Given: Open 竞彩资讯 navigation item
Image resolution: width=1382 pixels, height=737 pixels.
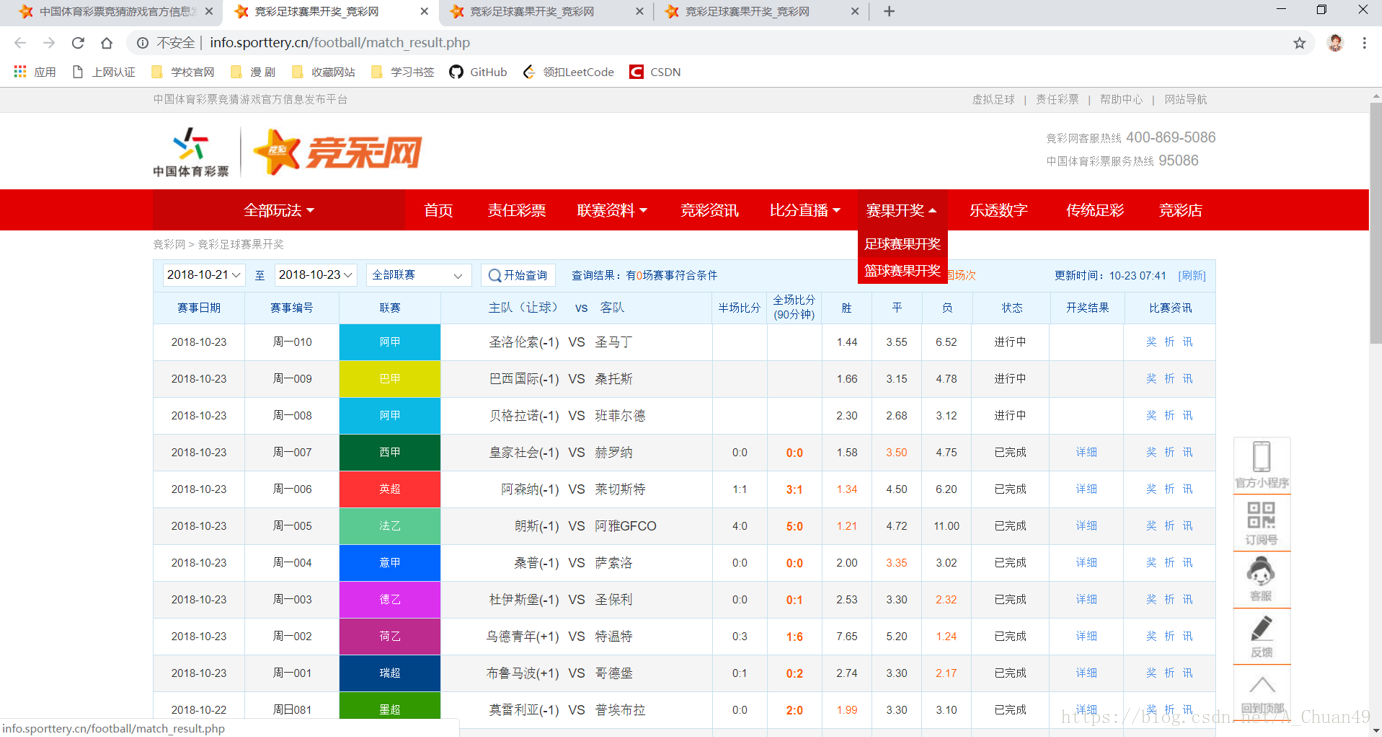Looking at the screenshot, I should click(x=709, y=210).
